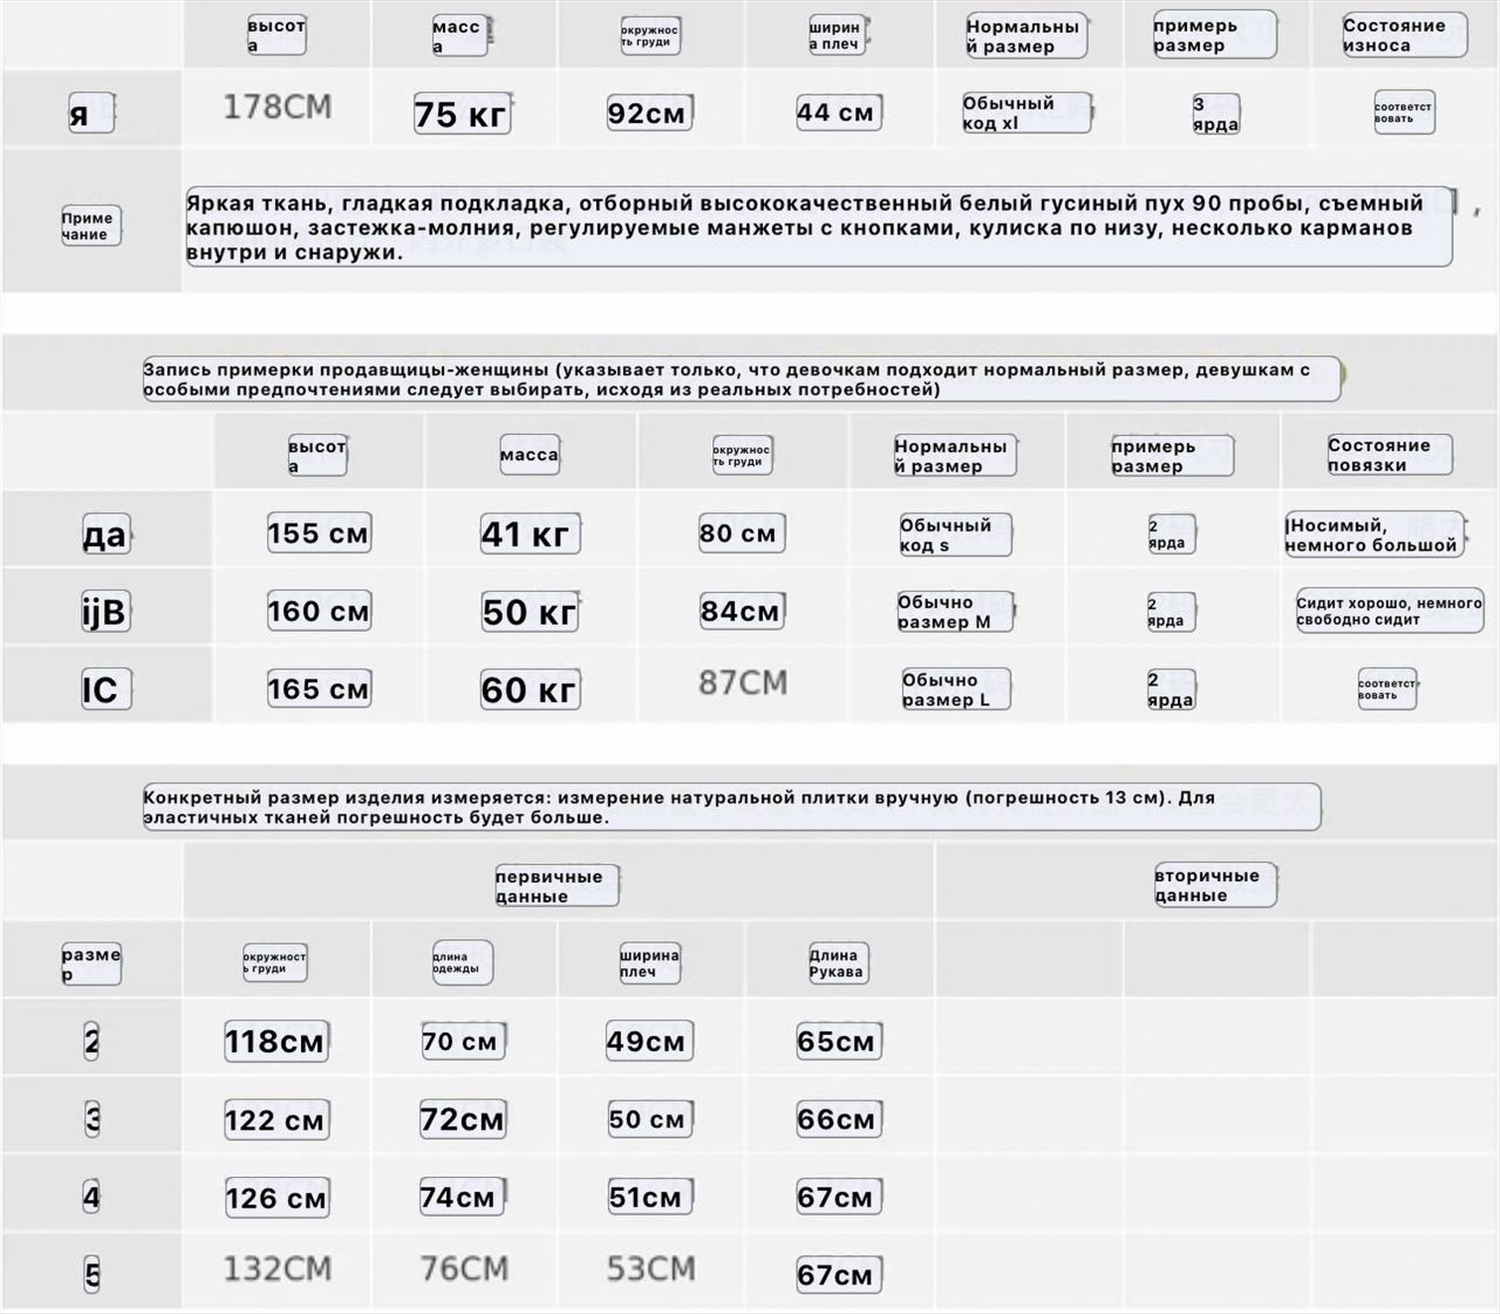
Task: Select the 'я' row label
Action: (91, 113)
